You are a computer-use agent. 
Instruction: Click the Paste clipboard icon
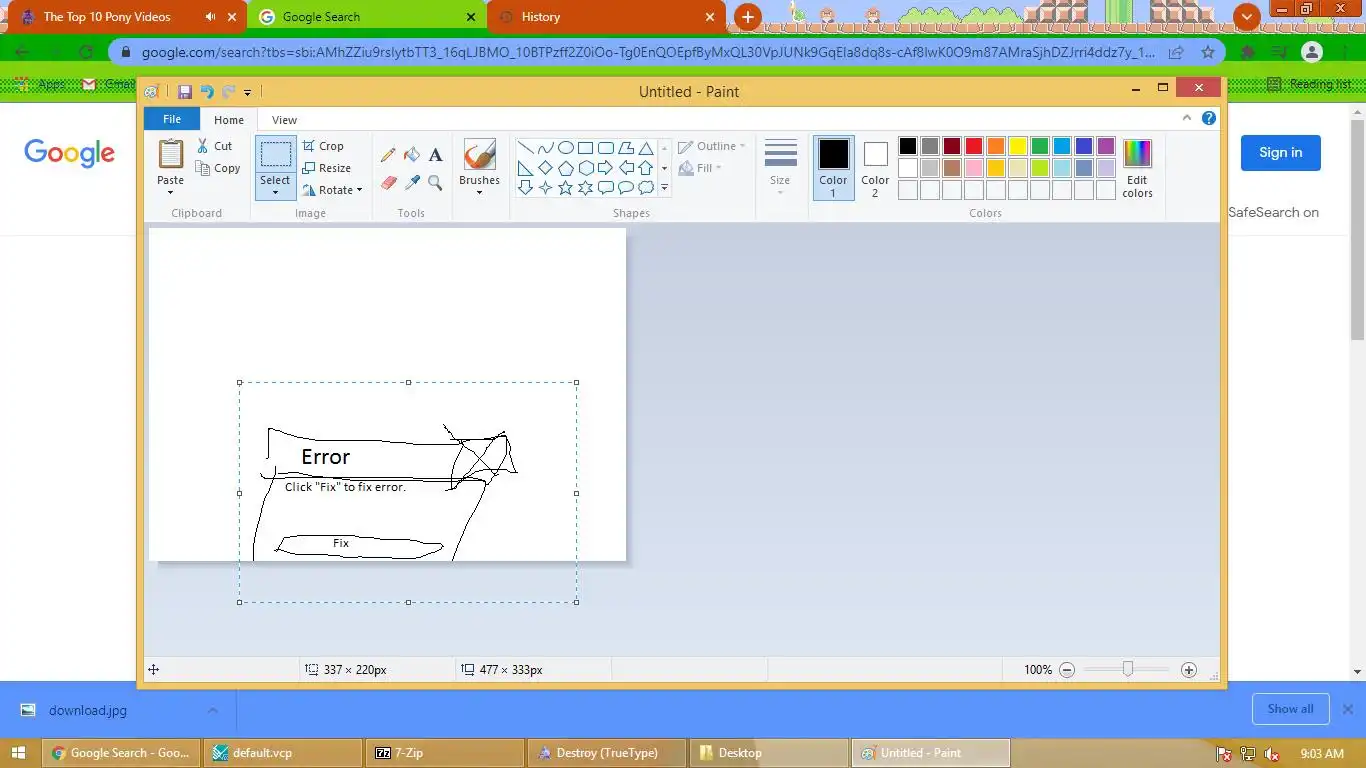(171, 154)
